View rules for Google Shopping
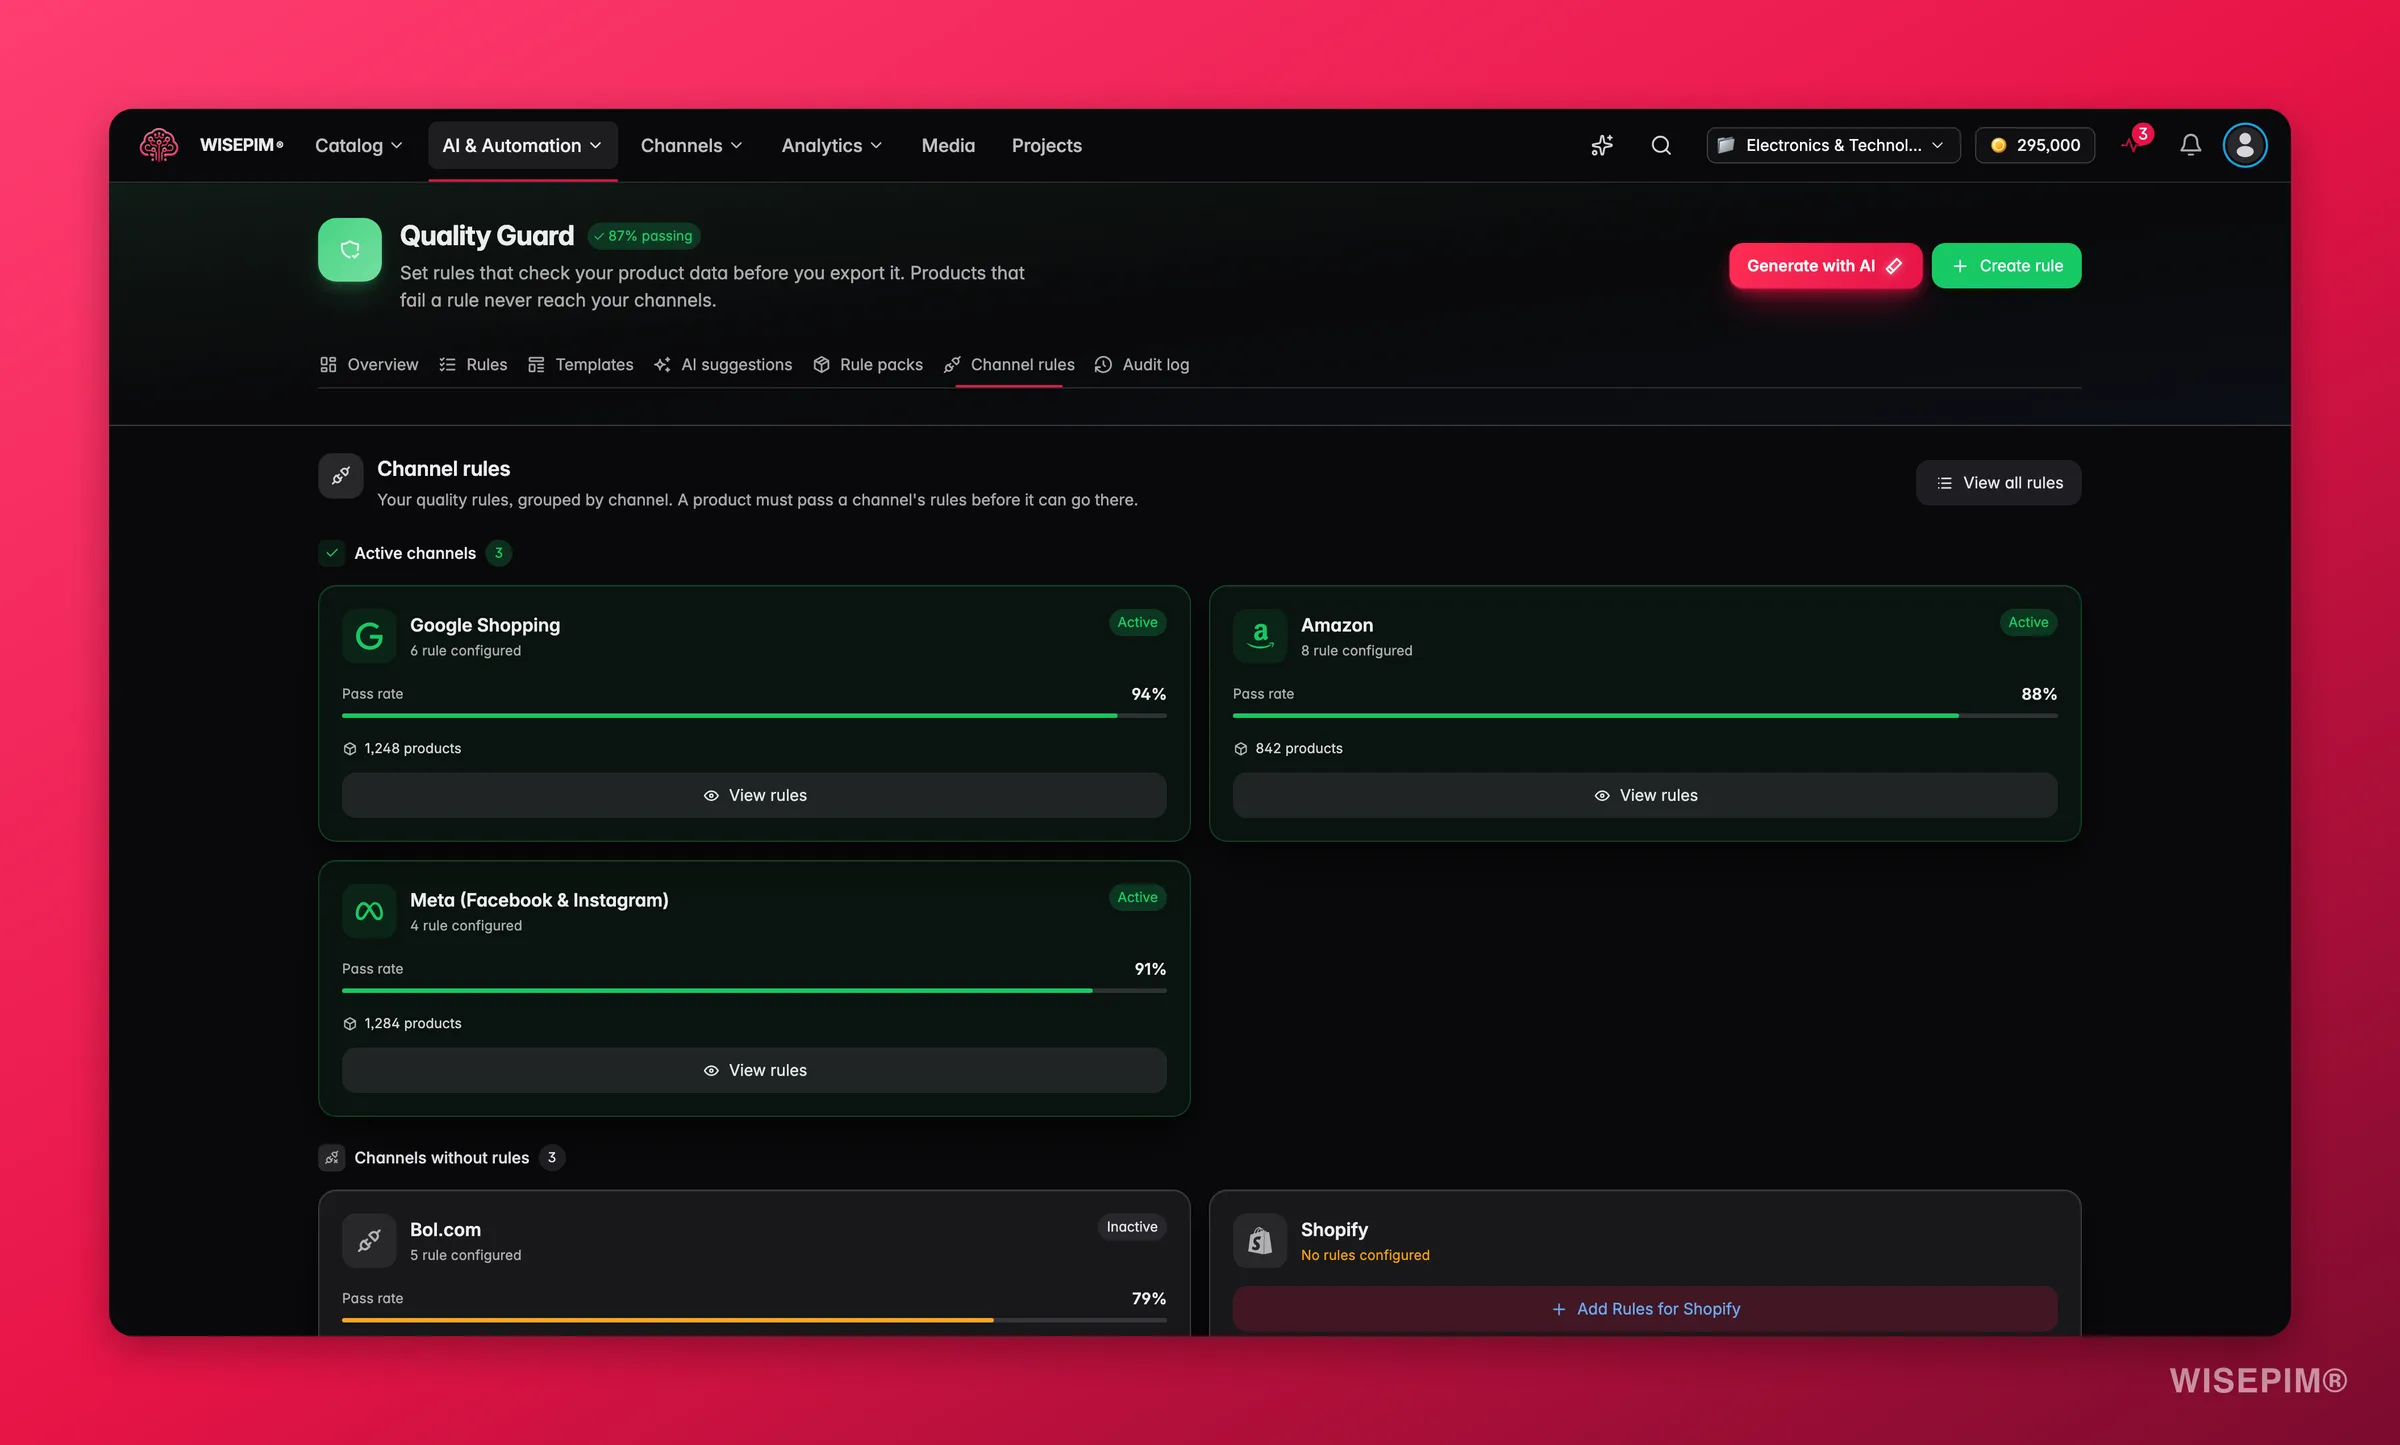Screen dimensions: 2400x1445 point(754,796)
